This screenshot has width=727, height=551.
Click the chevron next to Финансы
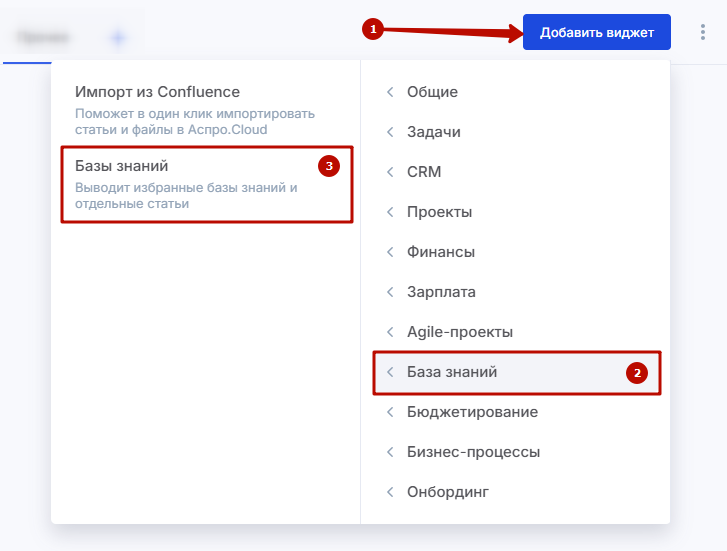pos(390,252)
